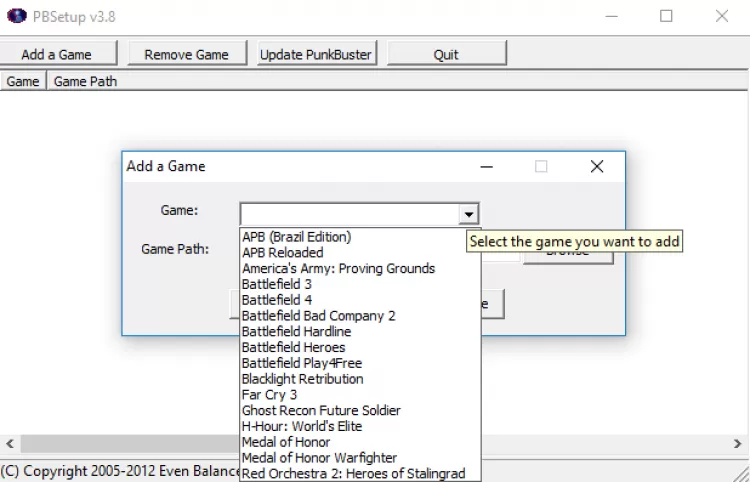Click the horizontal scrollbar right arrow

pos(737,444)
